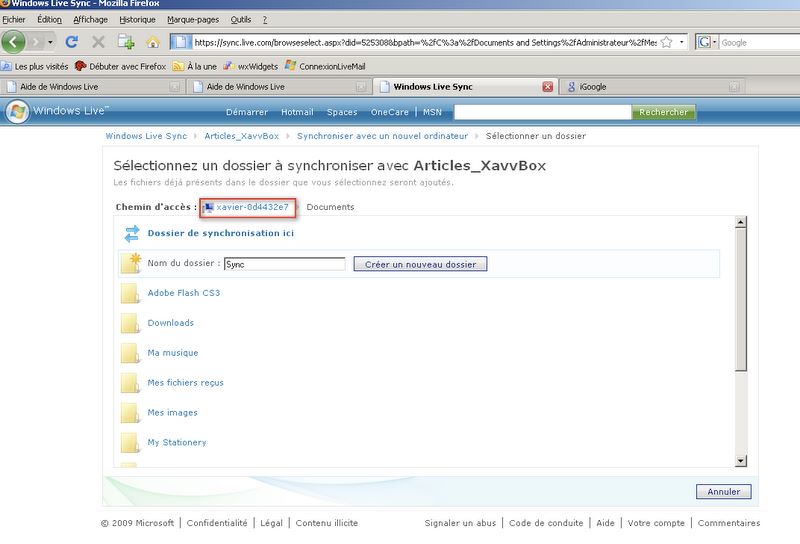
Task: Click the green Rechercher button
Action: tap(663, 112)
